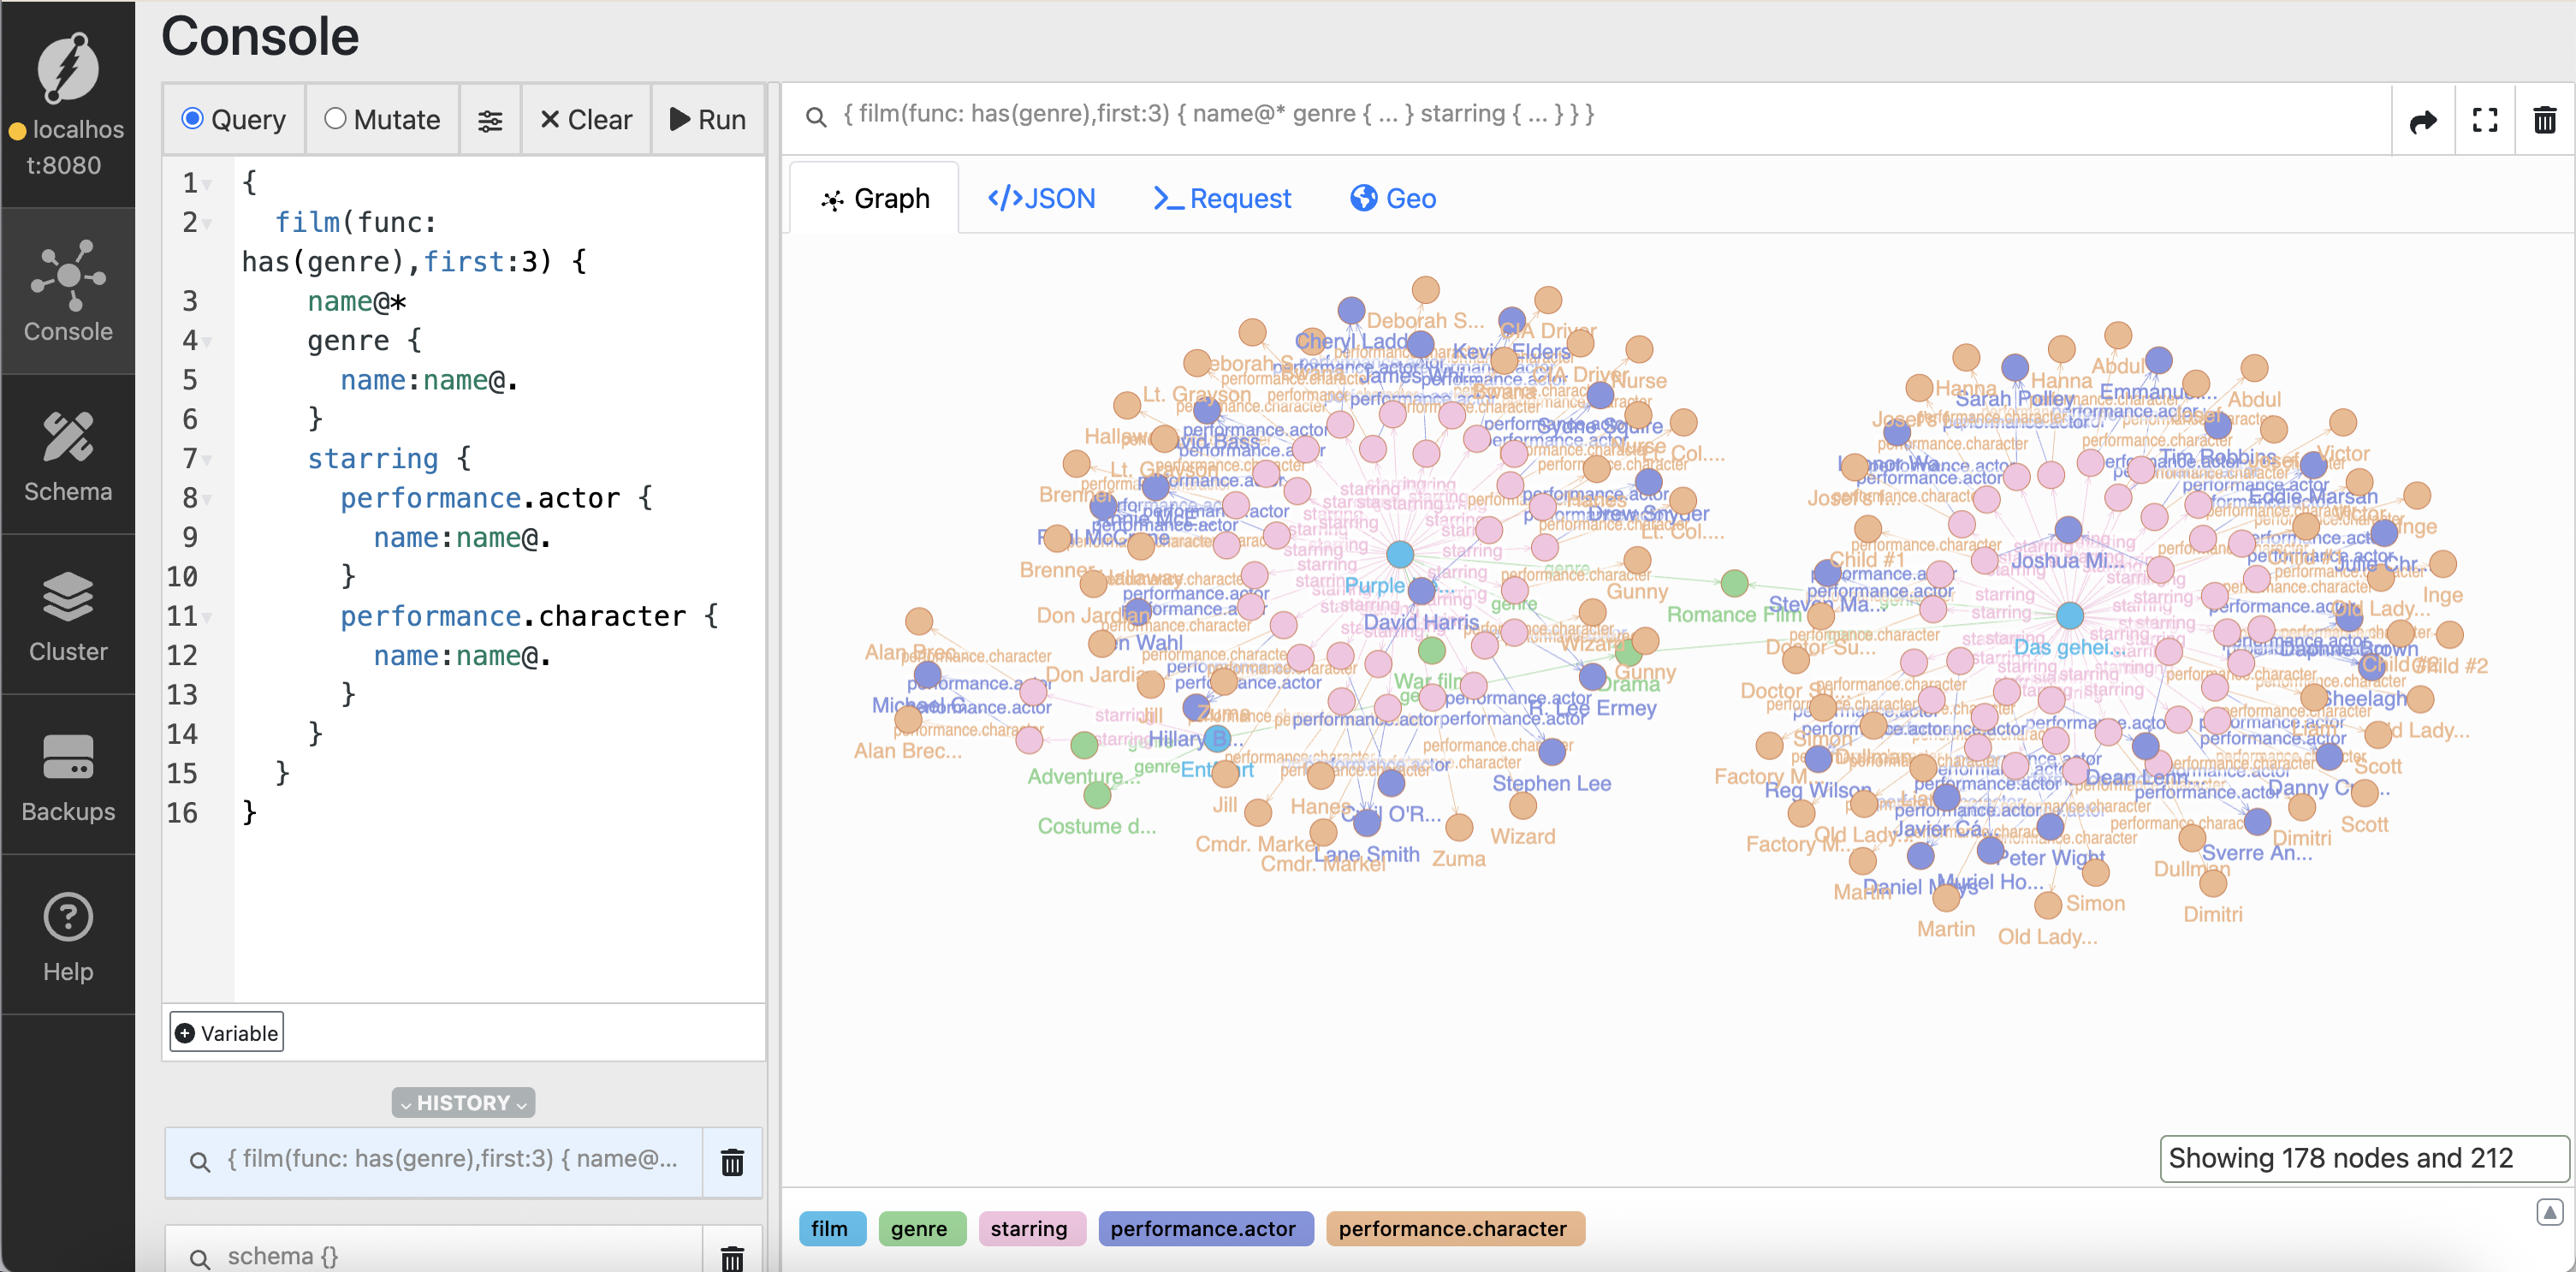Select the Mutate radio button
Image resolution: width=2576 pixels, height=1272 pixels.
click(x=335, y=119)
